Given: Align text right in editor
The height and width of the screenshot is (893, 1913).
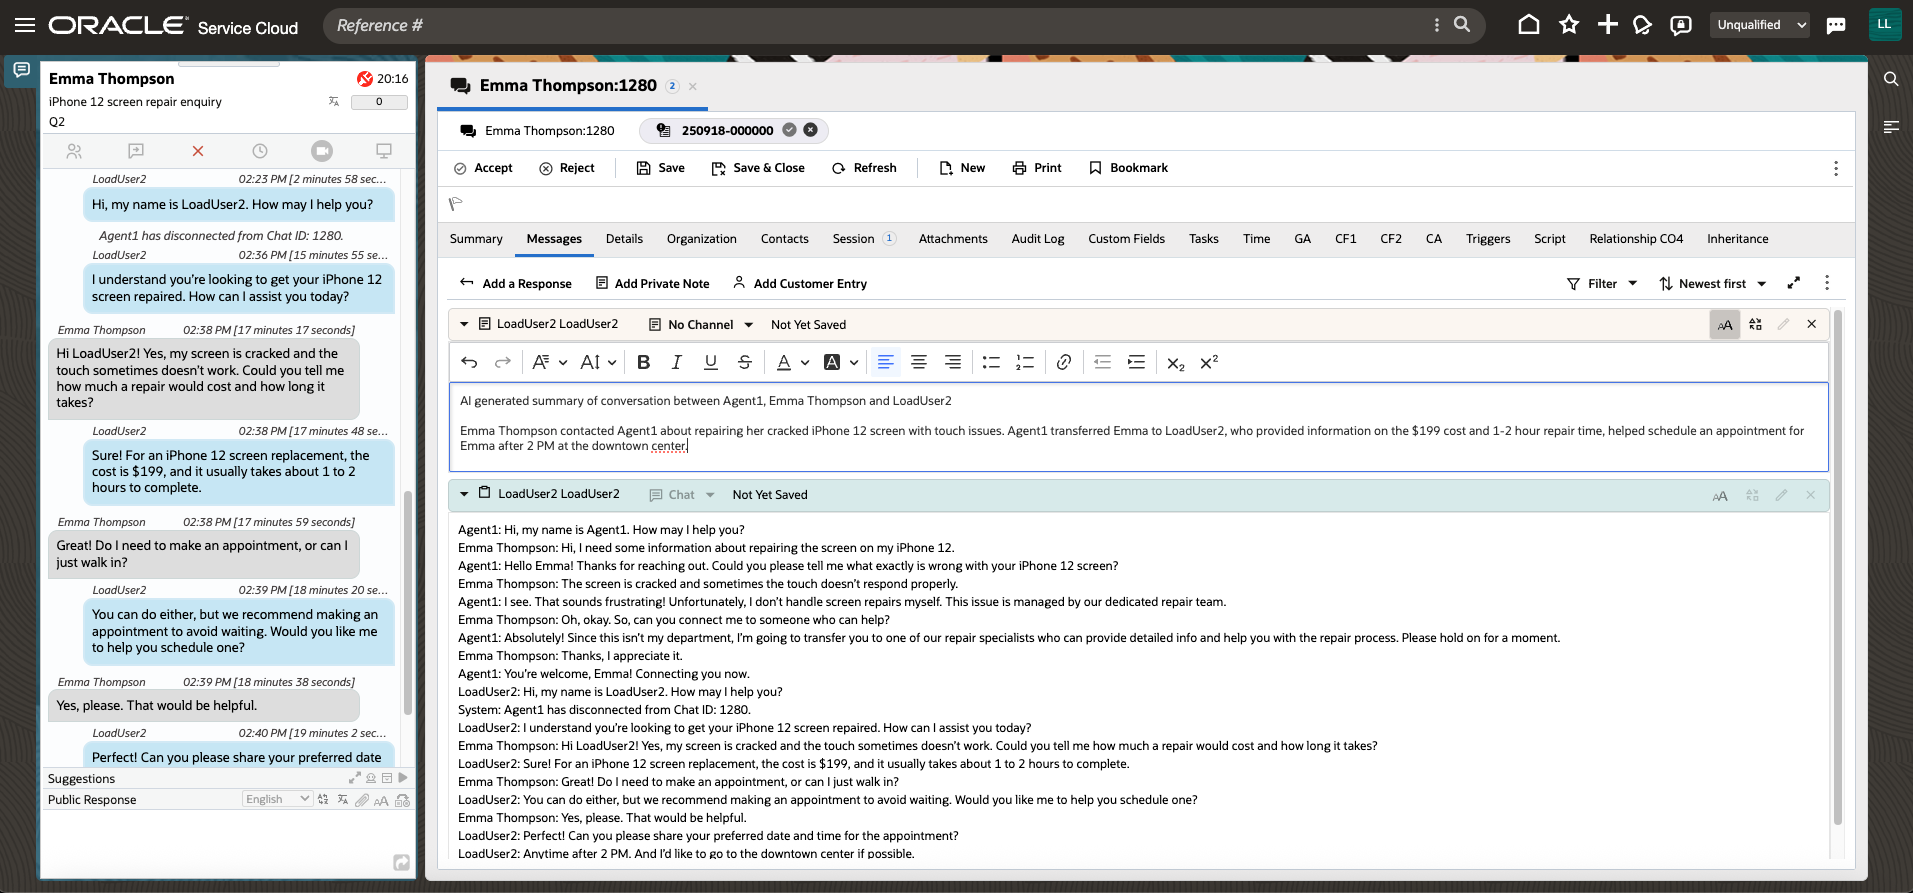Looking at the screenshot, I should tap(953, 362).
